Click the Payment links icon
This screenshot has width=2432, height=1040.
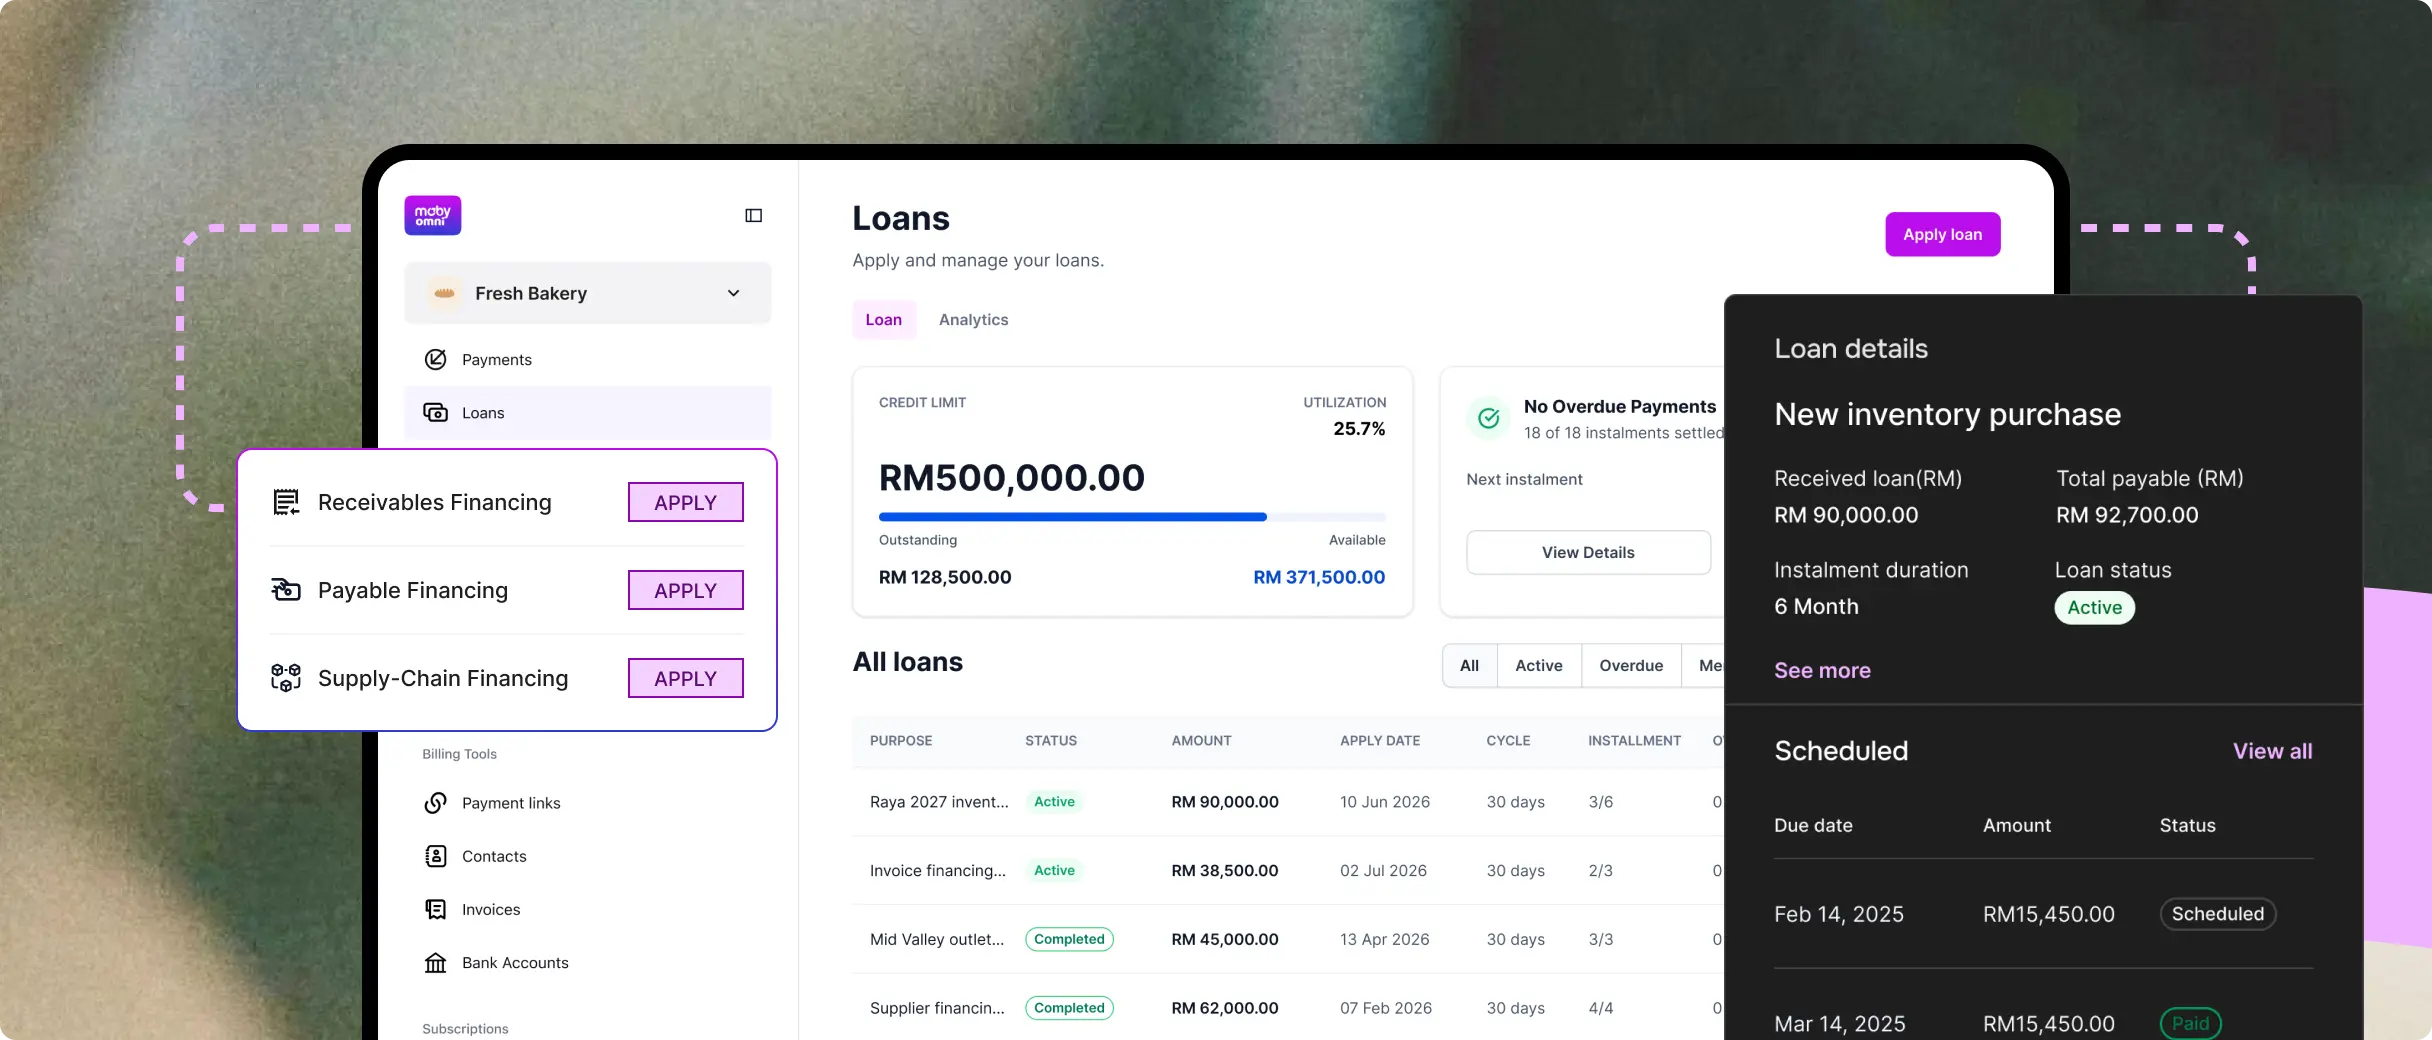point(436,803)
